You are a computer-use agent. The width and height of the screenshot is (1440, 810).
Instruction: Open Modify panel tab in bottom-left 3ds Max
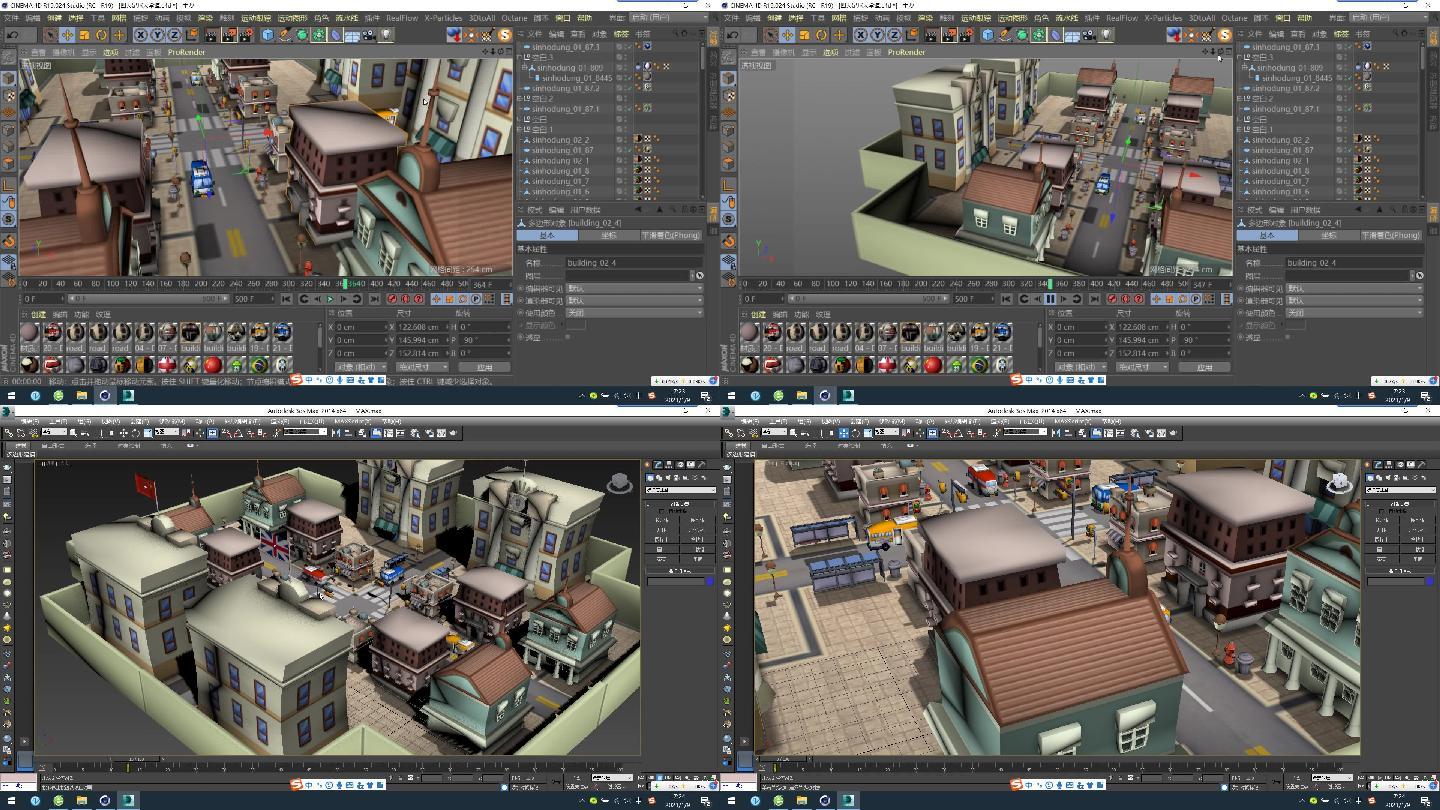click(657, 465)
